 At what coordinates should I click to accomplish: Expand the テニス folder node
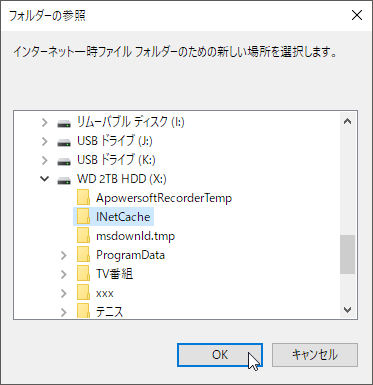(x=64, y=312)
